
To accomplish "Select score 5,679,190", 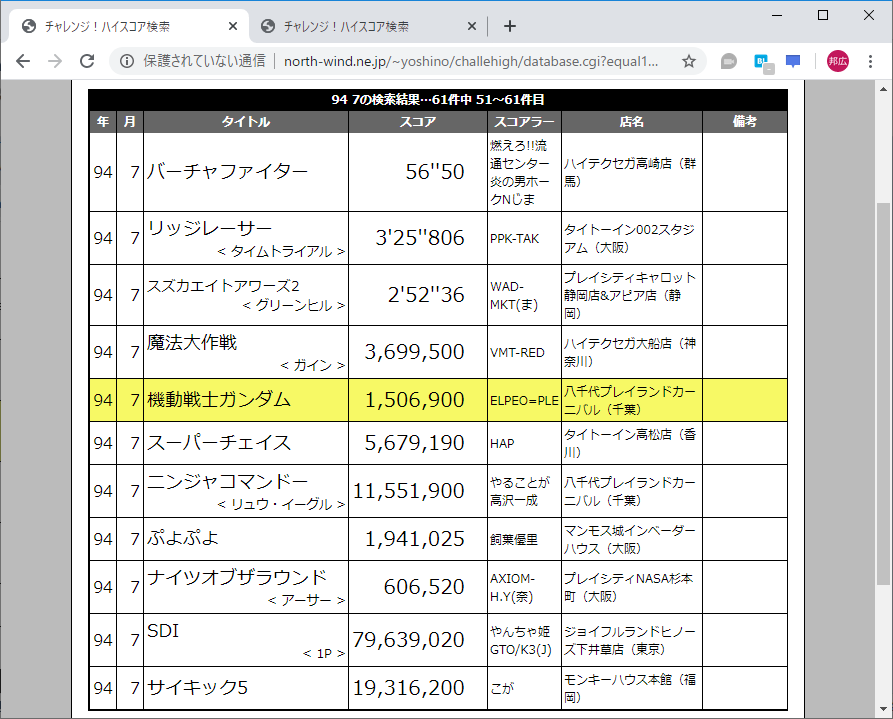I will tap(414, 443).
